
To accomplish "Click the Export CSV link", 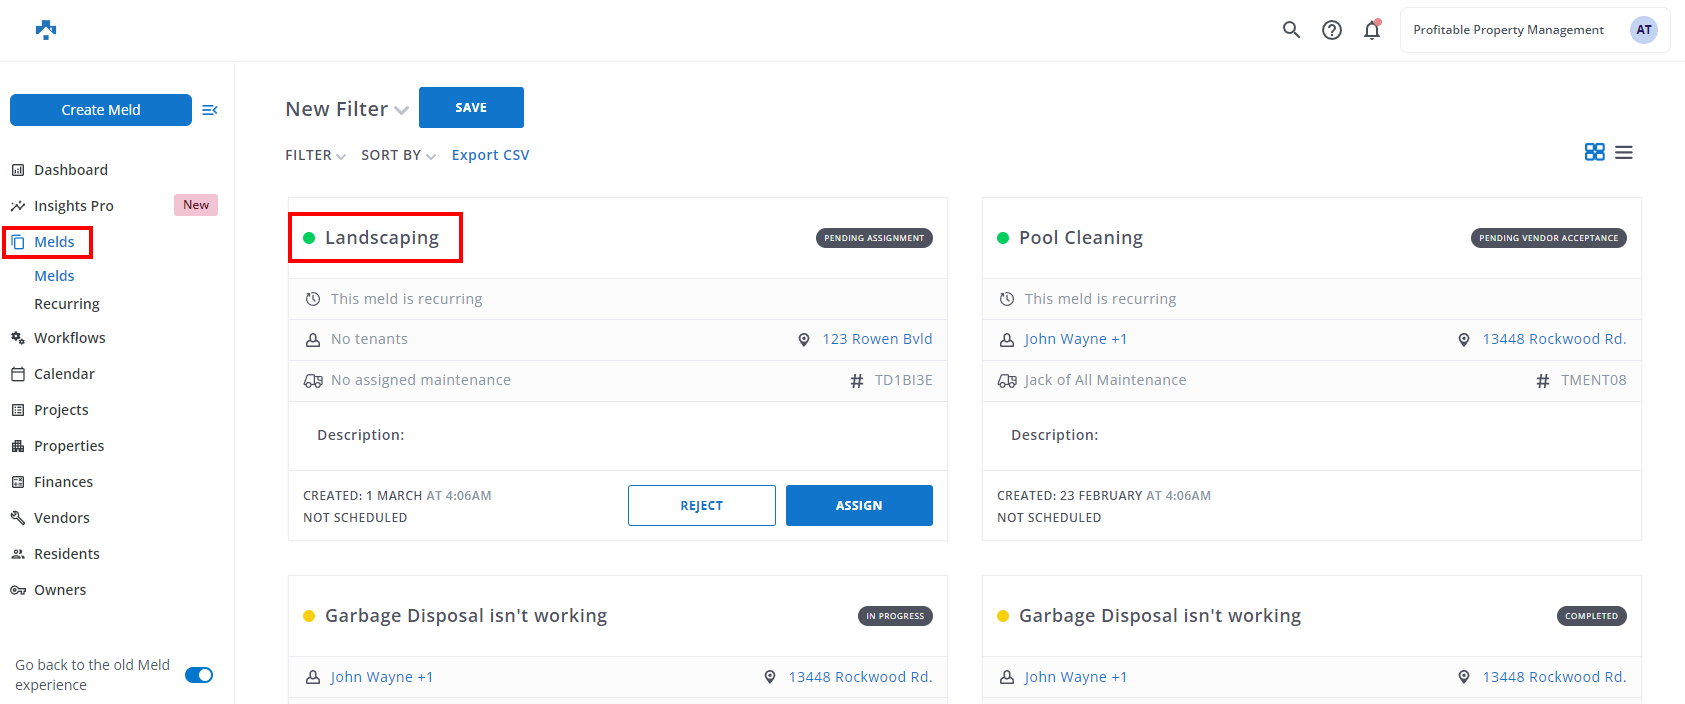I will (490, 155).
